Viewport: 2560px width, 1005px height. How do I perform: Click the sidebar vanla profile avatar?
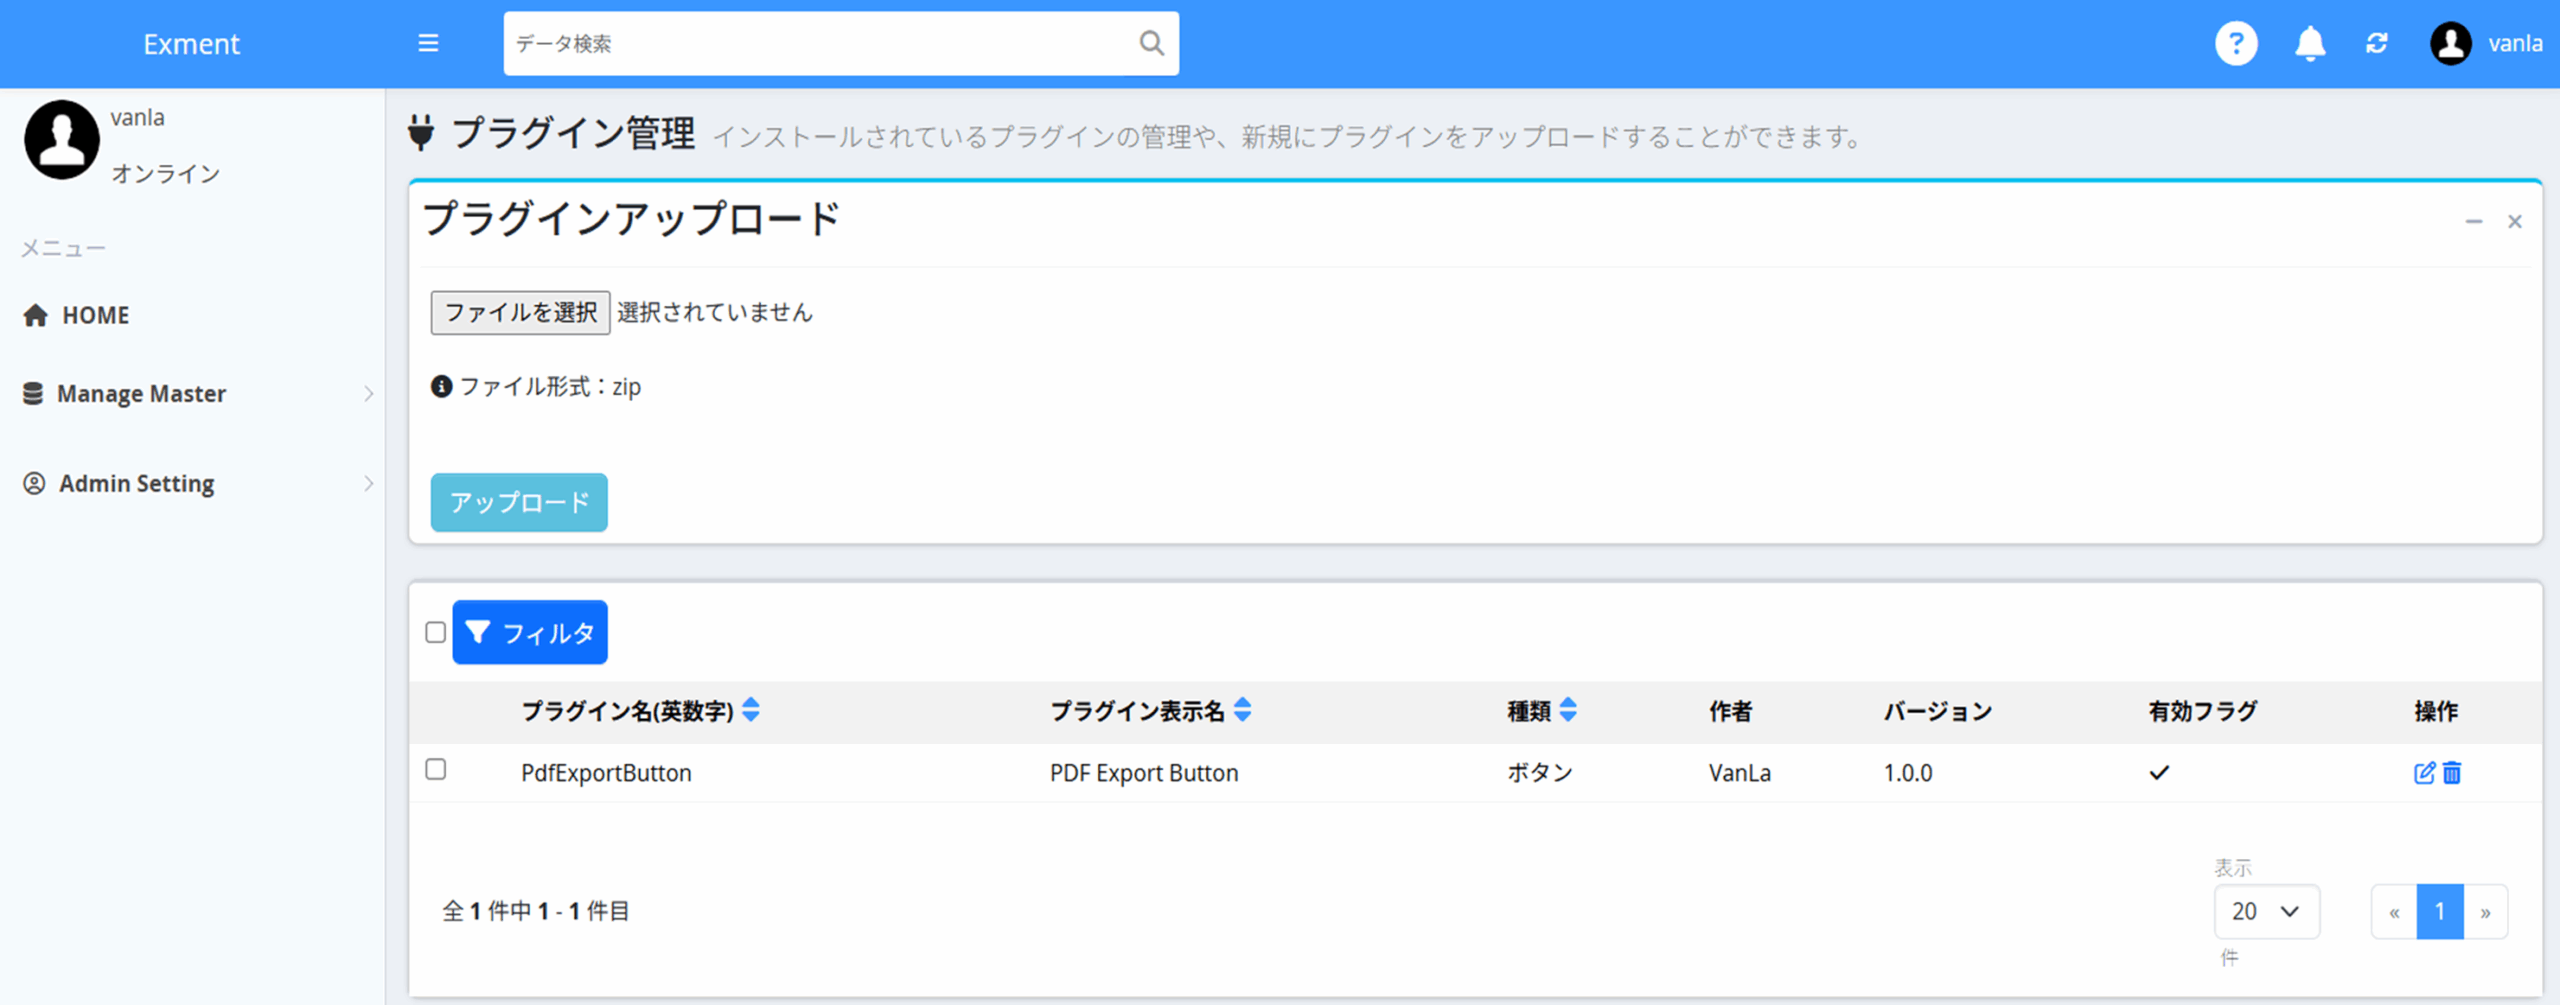pyautogui.click(x=62, y=139)
